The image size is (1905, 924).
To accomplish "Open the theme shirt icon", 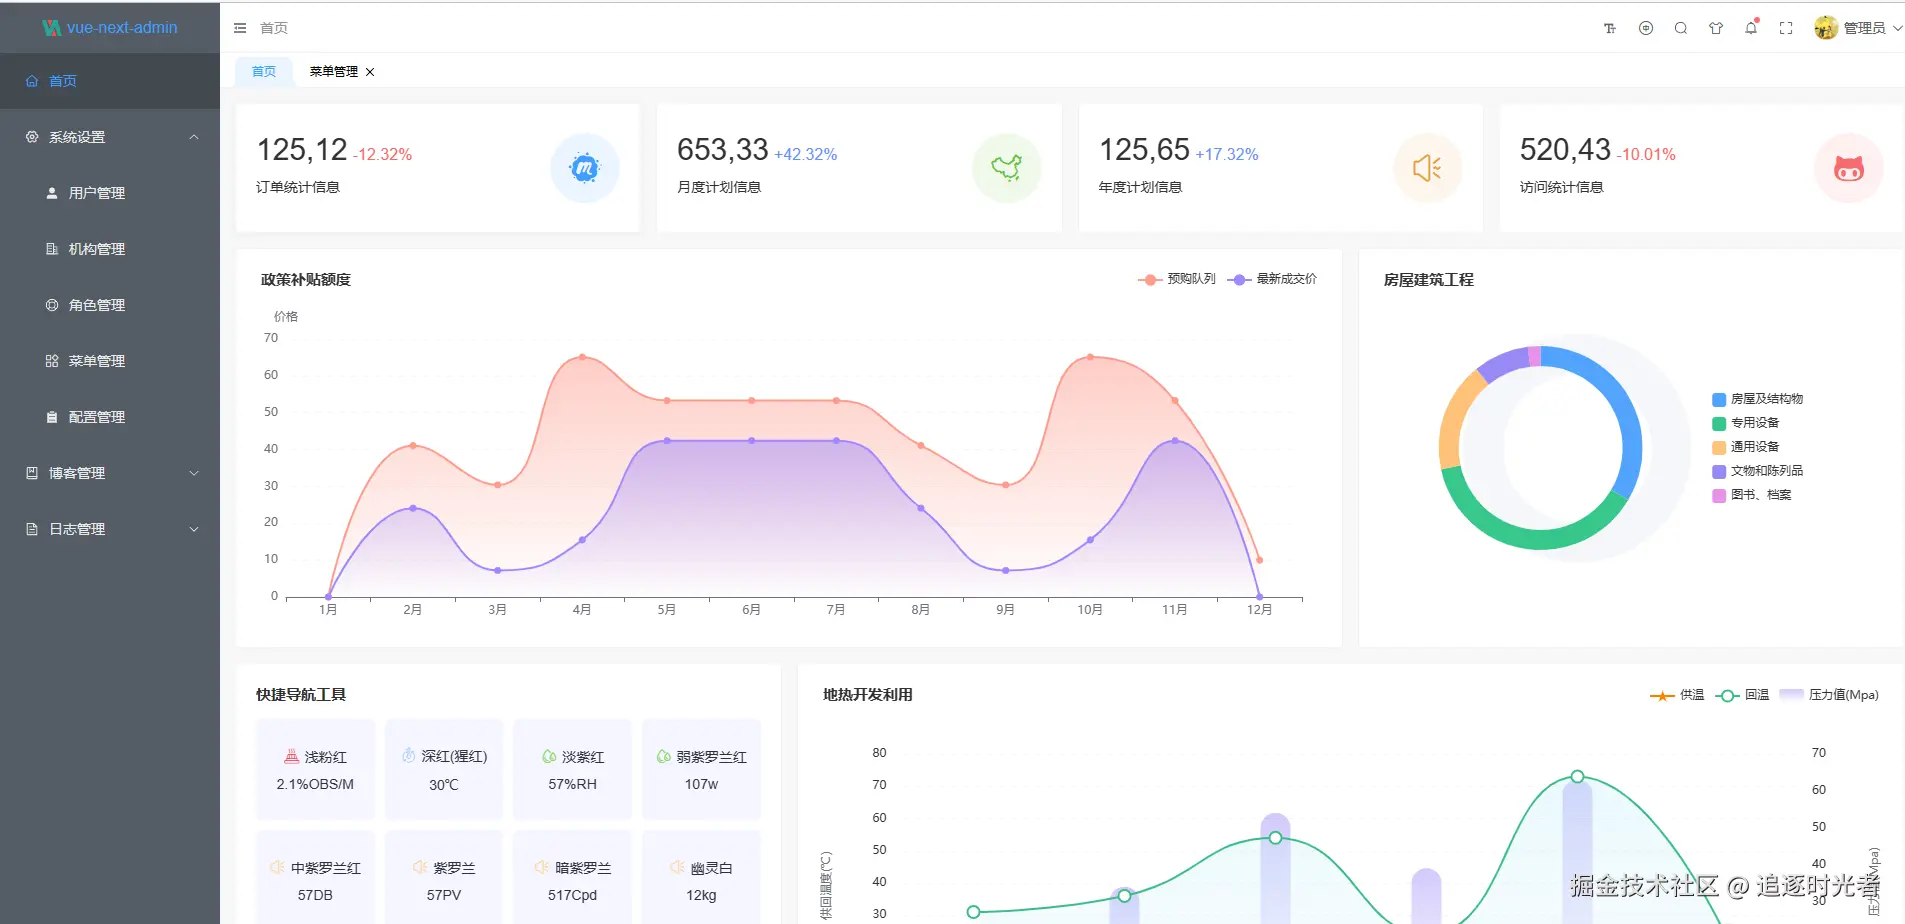I will pyautogui.click(x=1716, y=28).
